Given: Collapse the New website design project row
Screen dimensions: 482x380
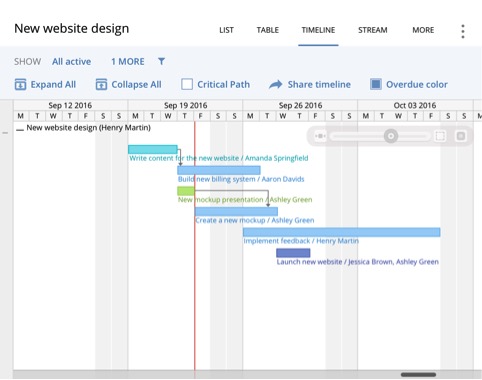Looking at the screenshot, I should 20,129.
